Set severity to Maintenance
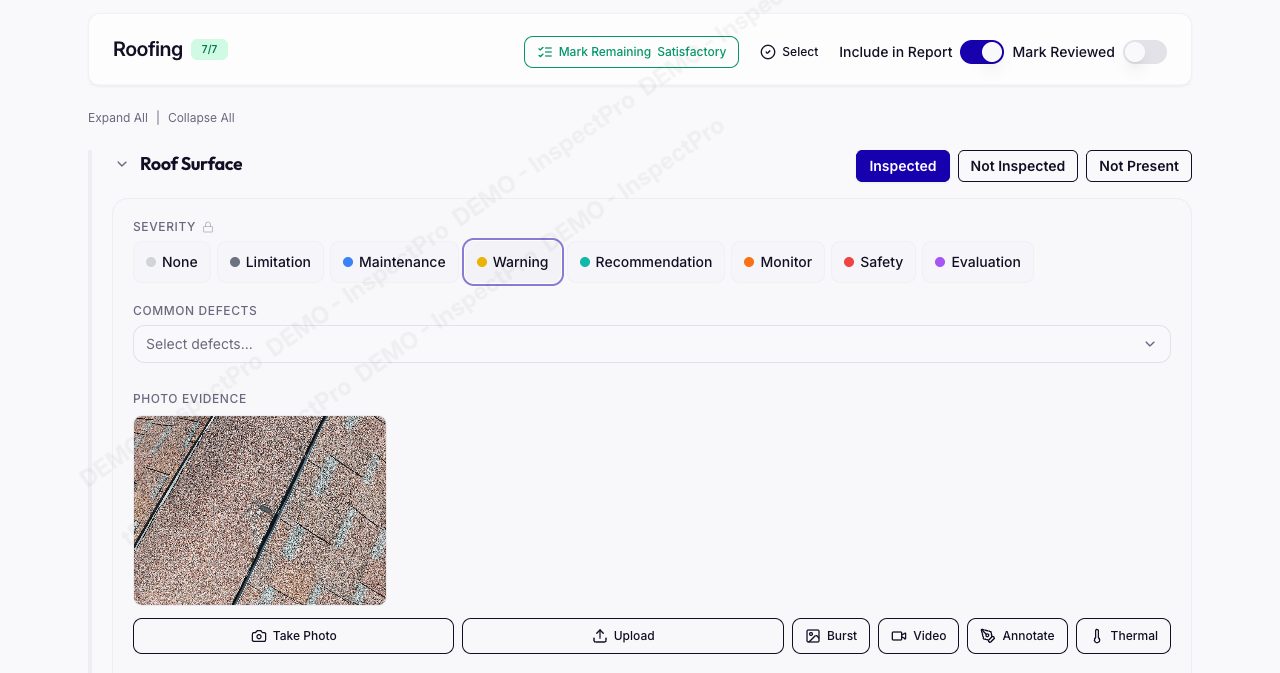This screenshot has height=673, width=1280. pyautogui.click(x=394, y=262)
